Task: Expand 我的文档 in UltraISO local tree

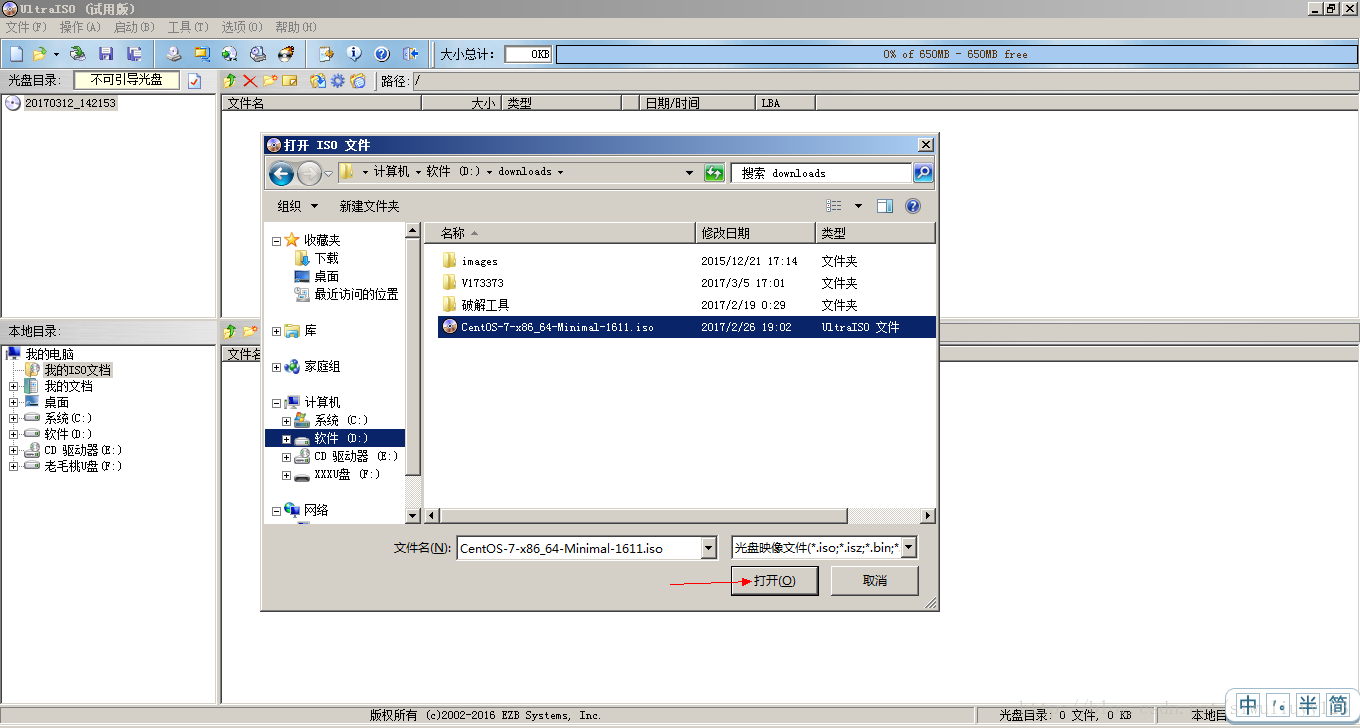Action: (x=14, y=386)
